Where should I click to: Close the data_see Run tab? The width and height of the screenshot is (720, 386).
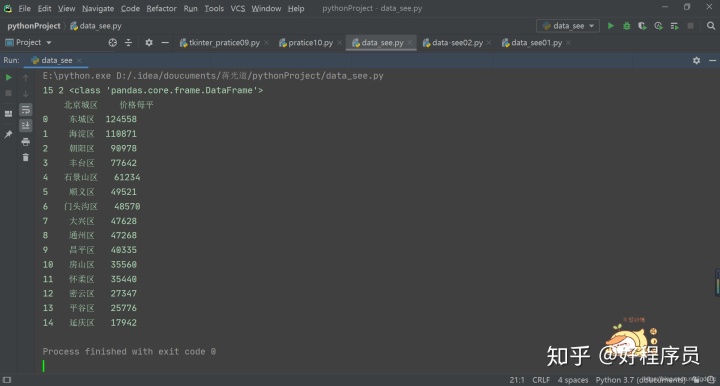(79, 61)
